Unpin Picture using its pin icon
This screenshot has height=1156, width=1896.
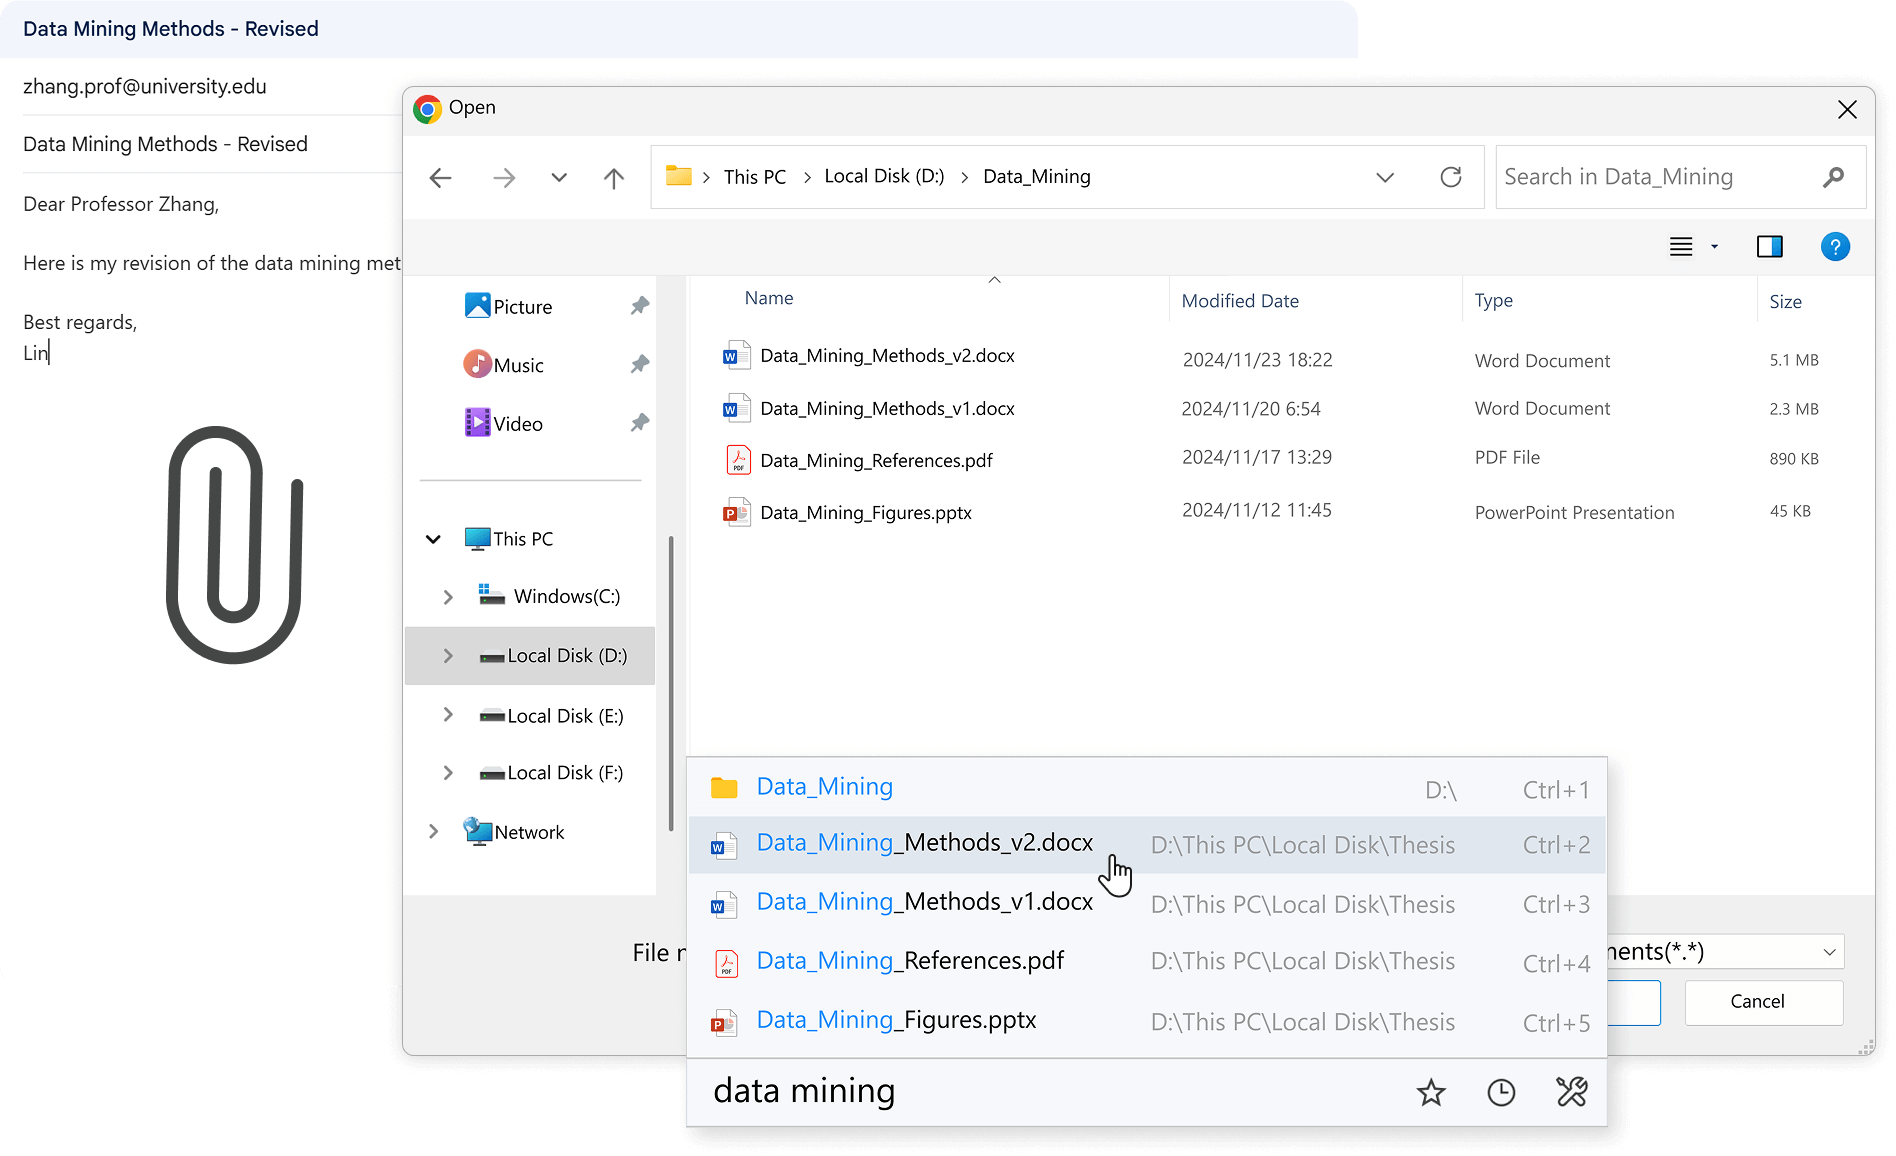[640, 306]
